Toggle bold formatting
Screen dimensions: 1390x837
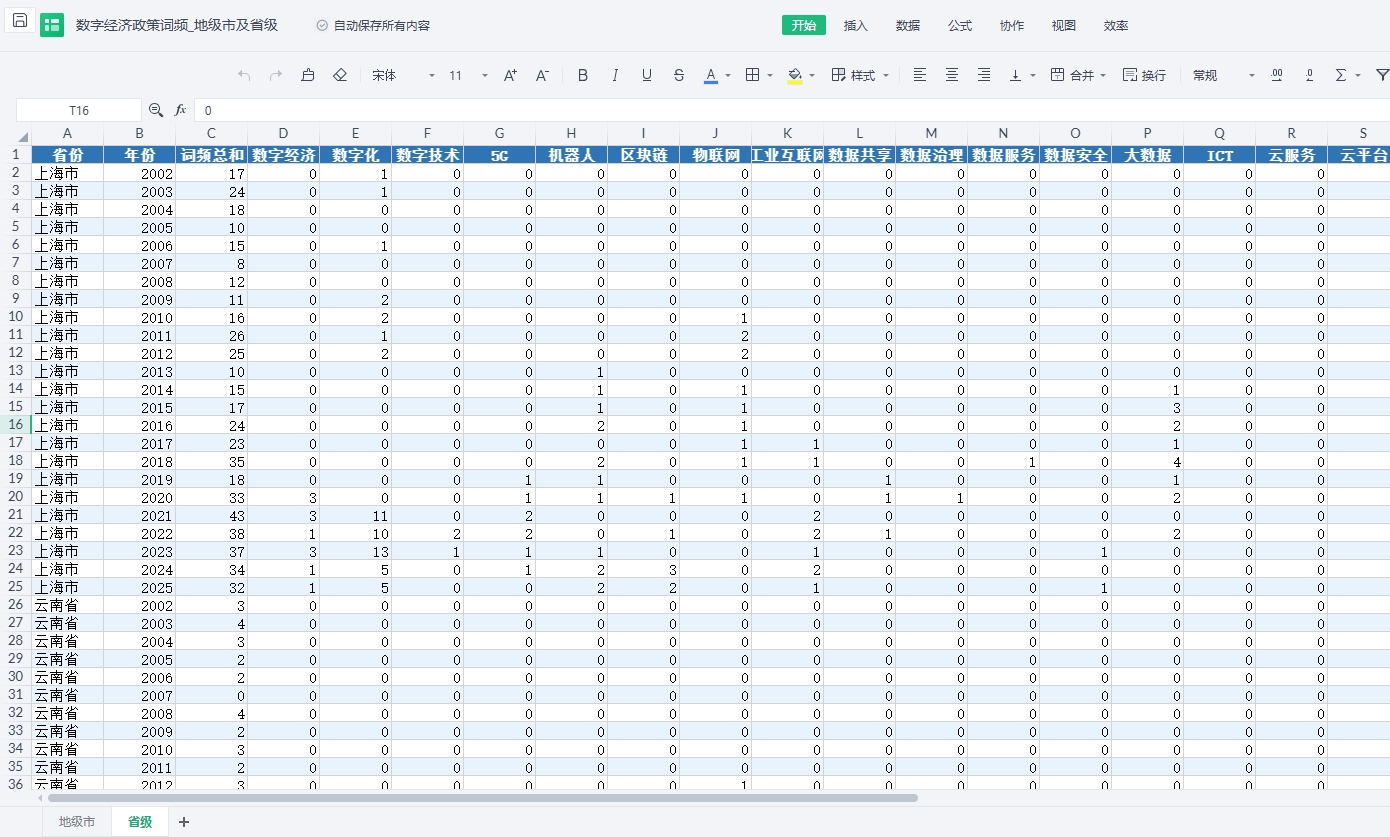tap(583, 75)
